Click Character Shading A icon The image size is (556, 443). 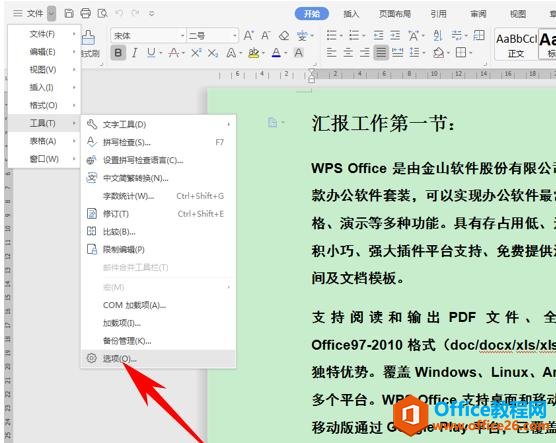pyautogui.click(x=299, y=53)
